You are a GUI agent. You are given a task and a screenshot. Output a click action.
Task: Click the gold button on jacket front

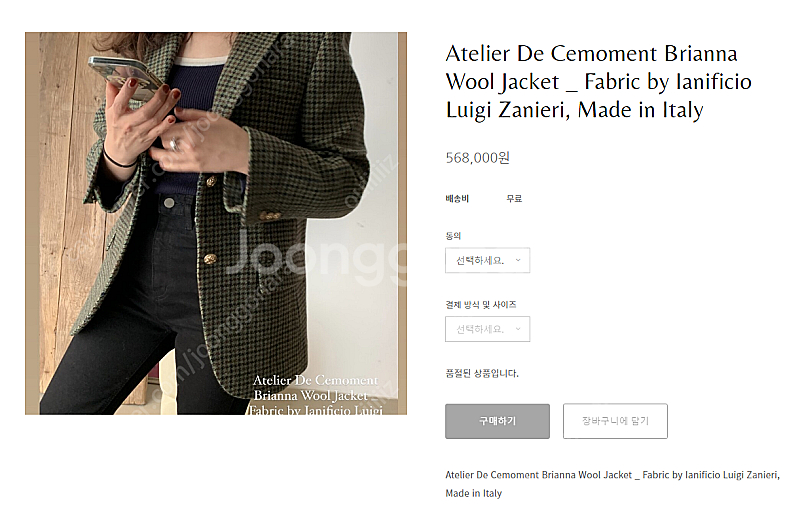[210, 259]
